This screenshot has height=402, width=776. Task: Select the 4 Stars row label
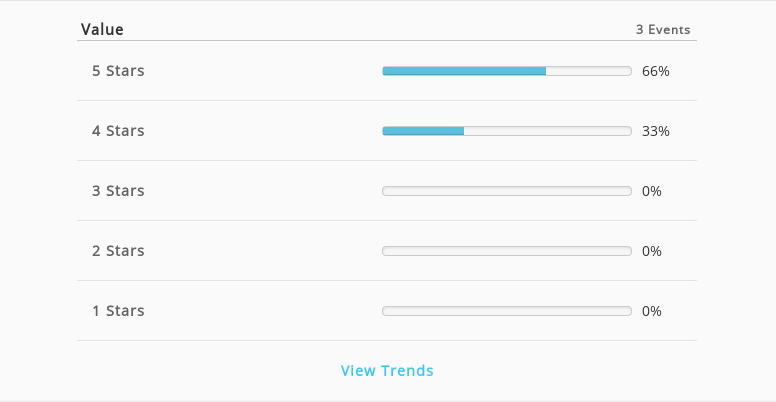point(118,131)
